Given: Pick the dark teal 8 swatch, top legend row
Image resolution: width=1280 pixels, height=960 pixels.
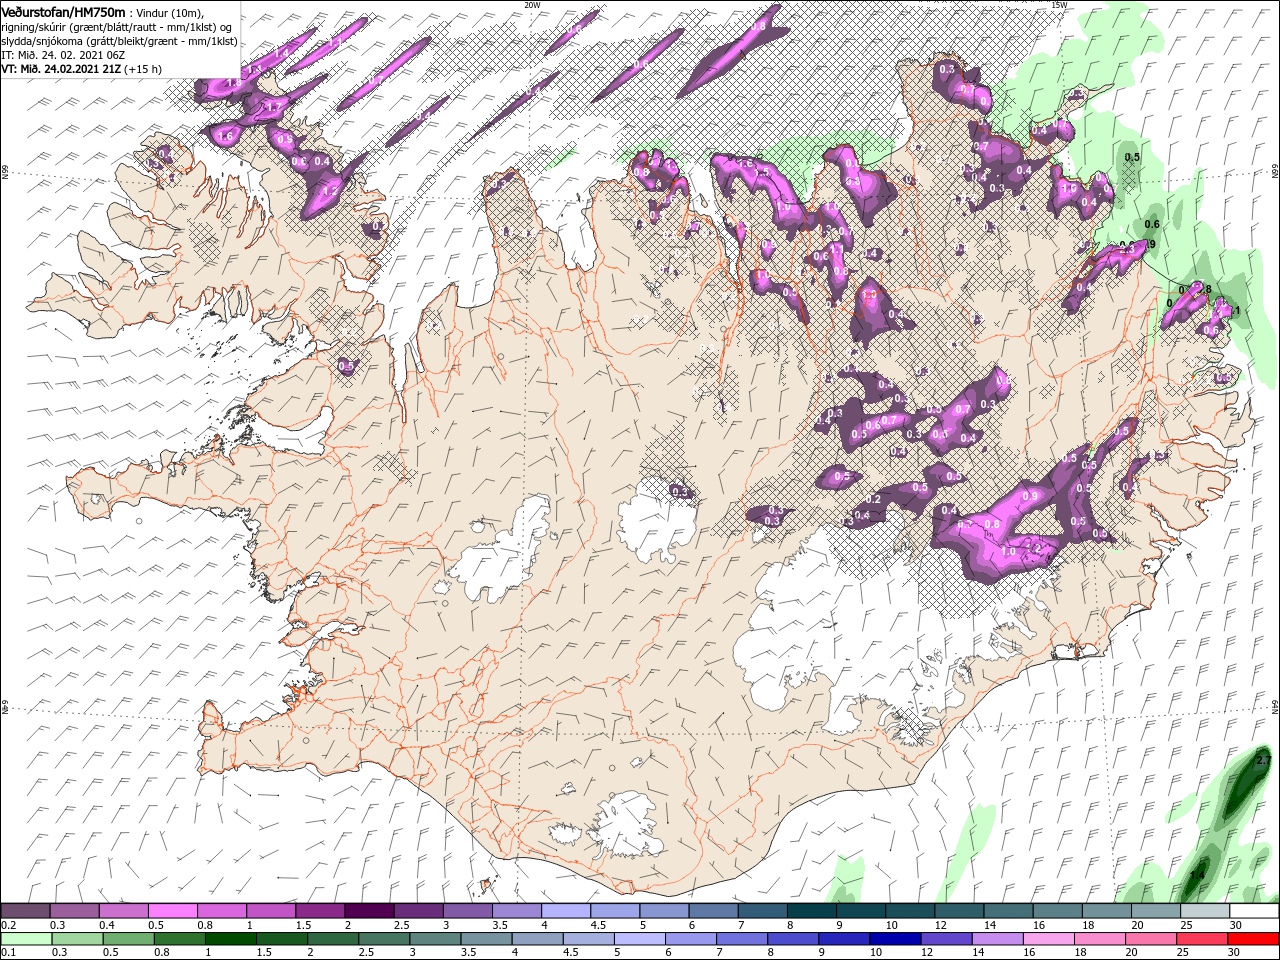Looking at the screenshot, I should 812,911.
